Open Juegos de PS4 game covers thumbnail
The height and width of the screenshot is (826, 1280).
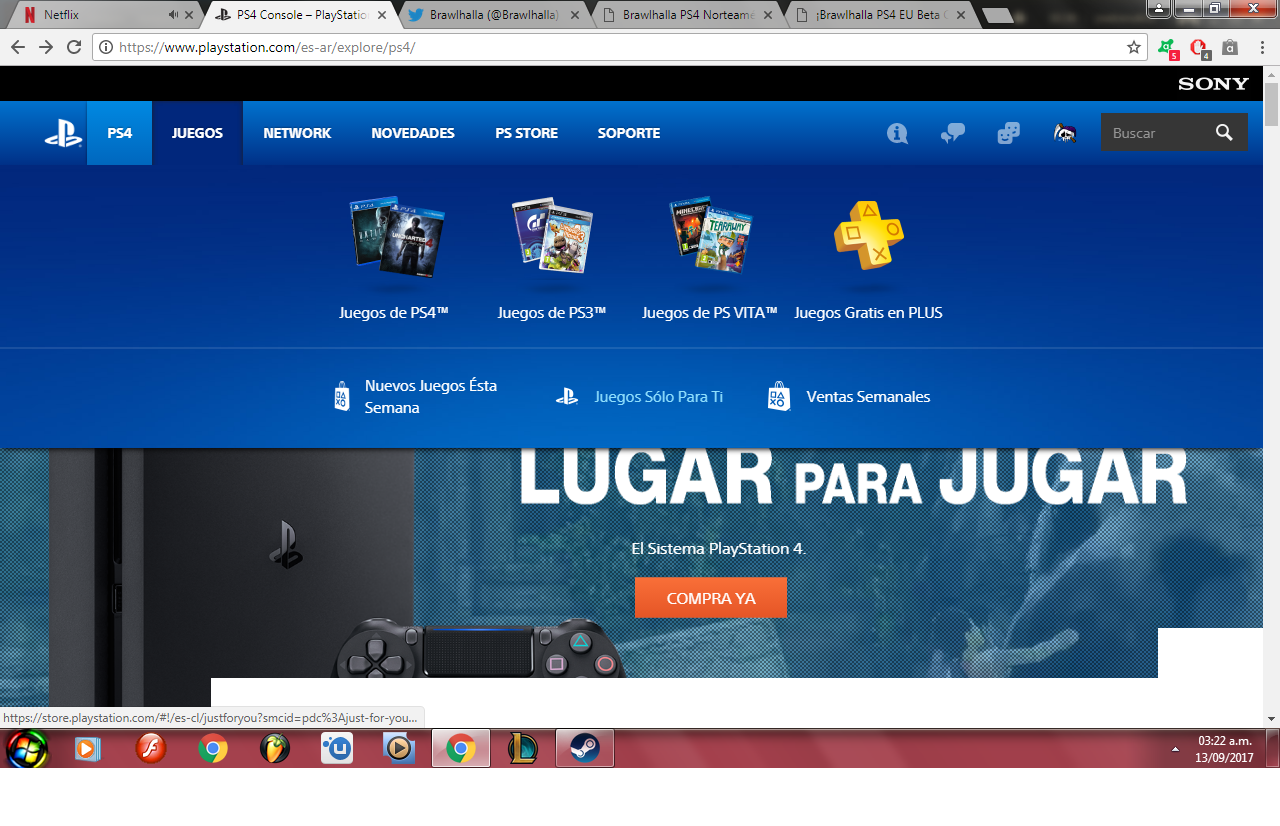click(396, 236)
